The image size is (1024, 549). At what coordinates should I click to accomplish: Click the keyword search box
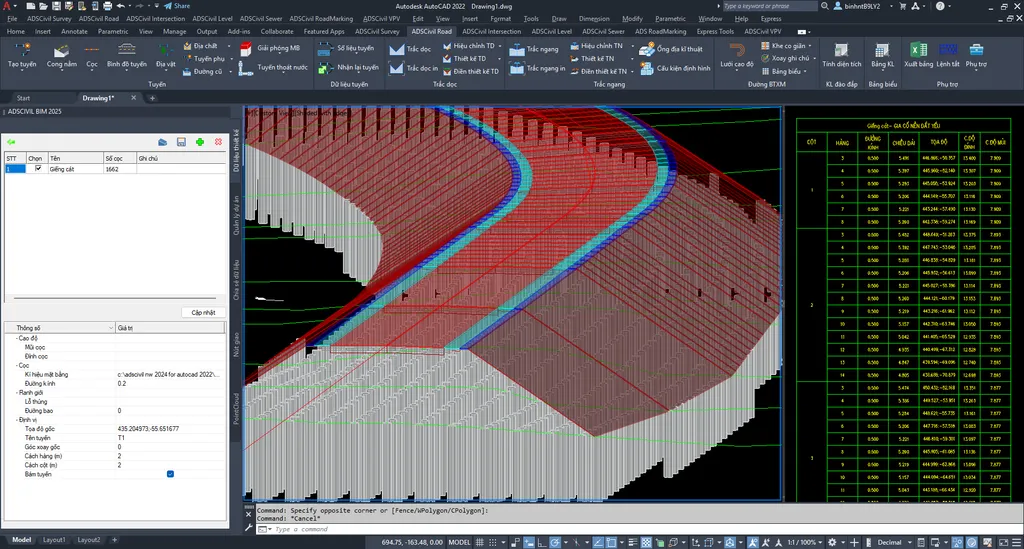[769, 6]
